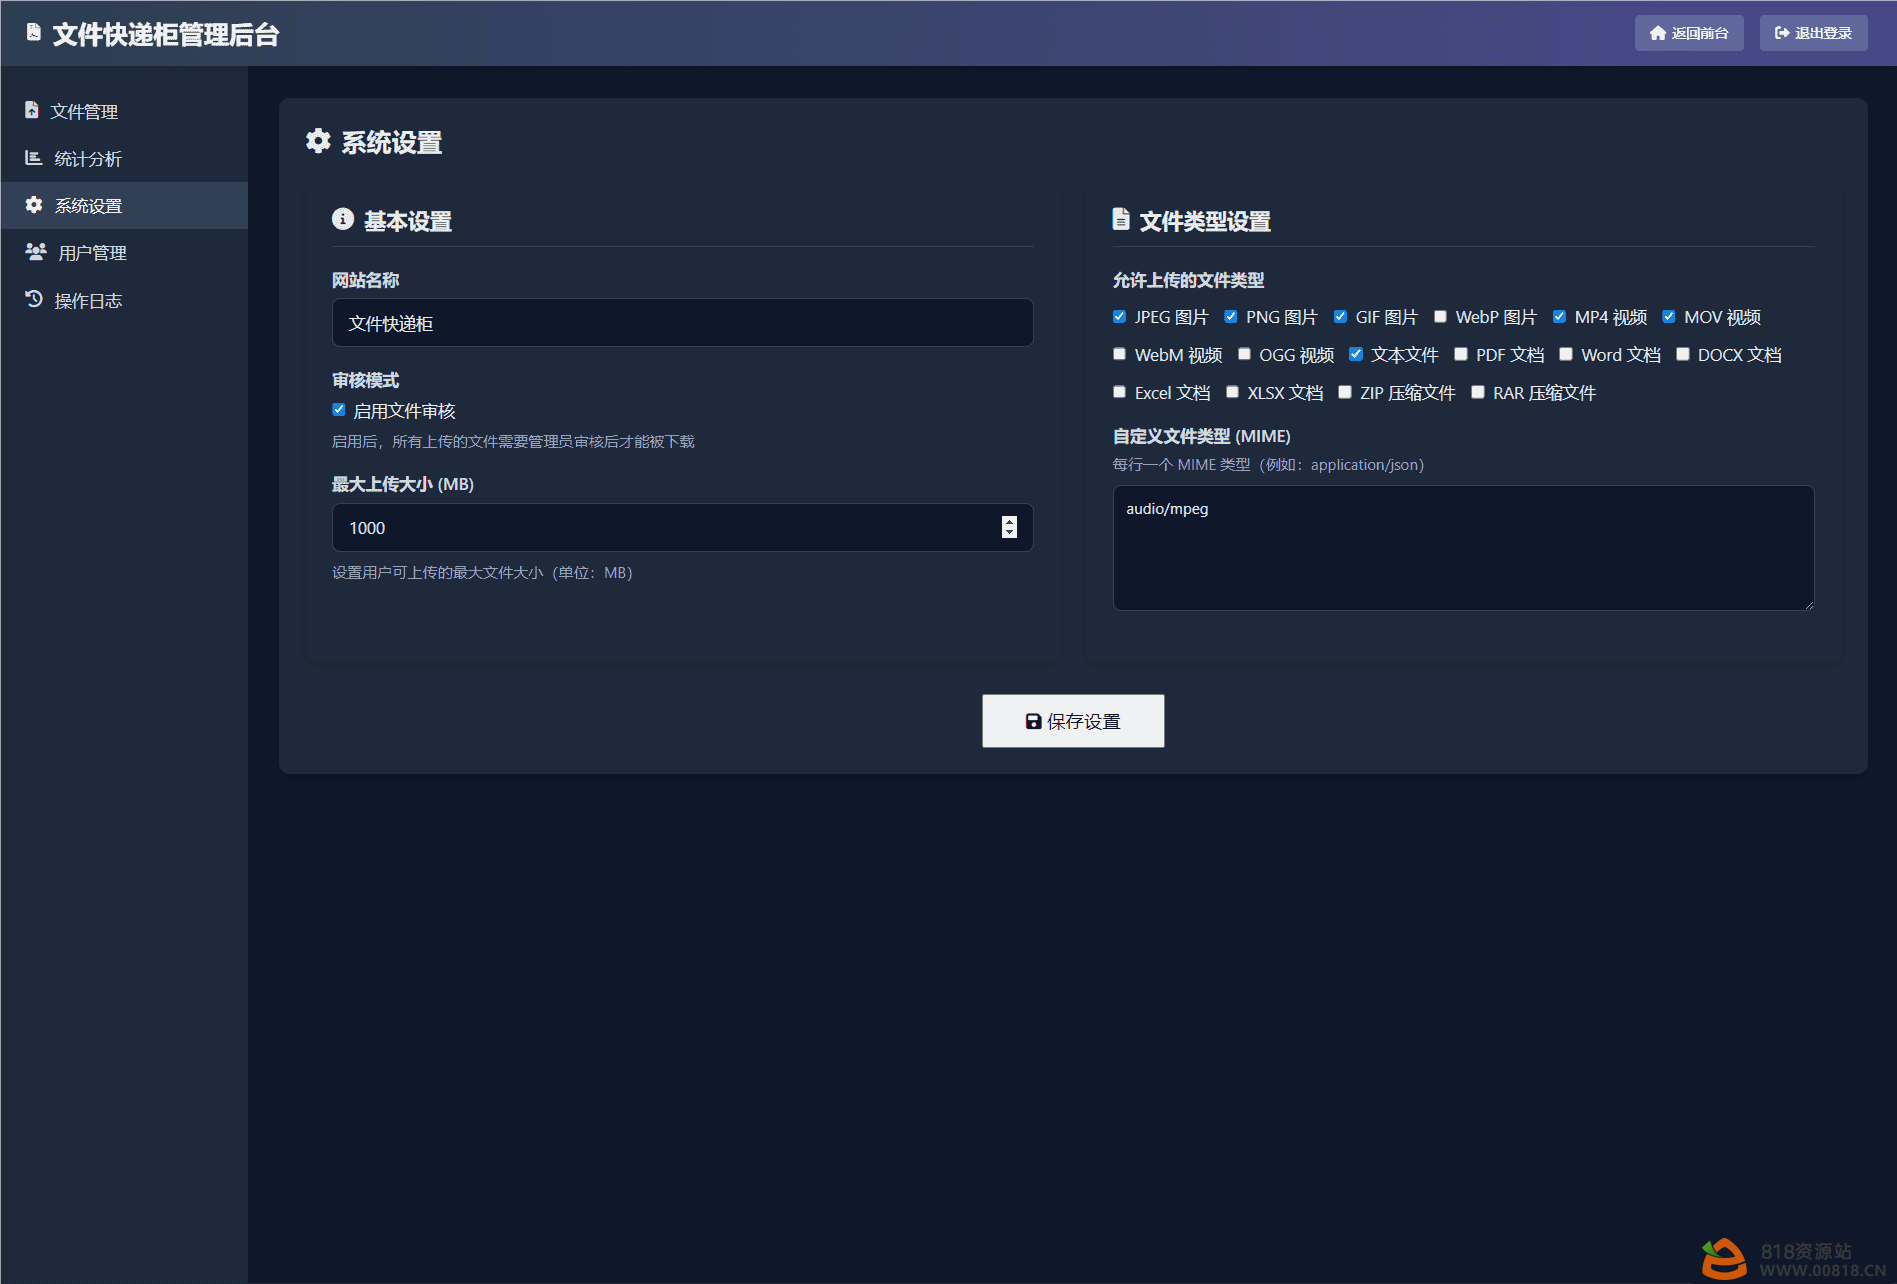This screenshot has width=1897, height=1284.
Task: Click inside the 网站名称 input field
Action: tap(682, 322)
